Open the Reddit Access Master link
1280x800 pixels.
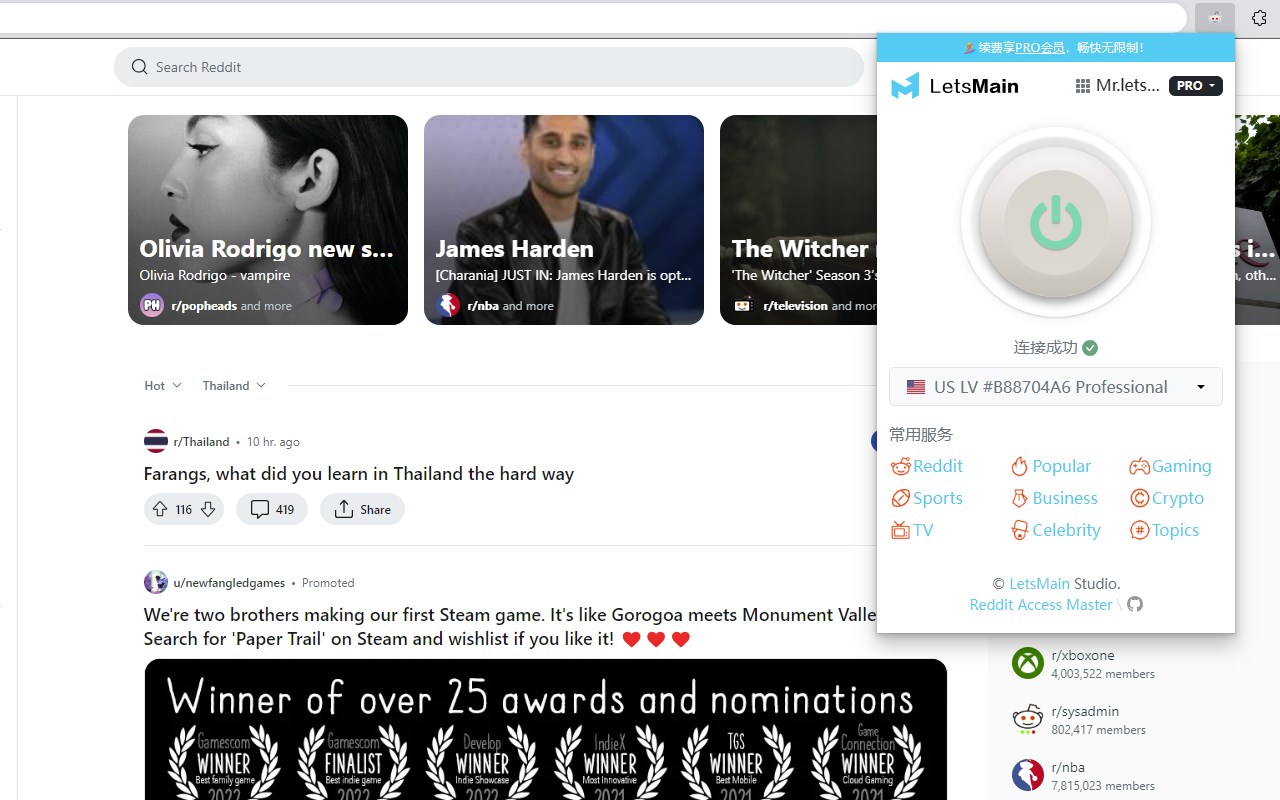point(1040,604)
